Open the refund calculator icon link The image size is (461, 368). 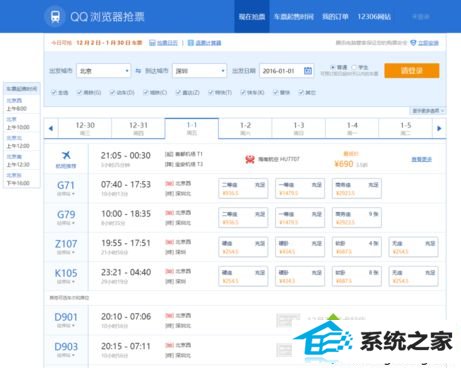coord(191,43)
